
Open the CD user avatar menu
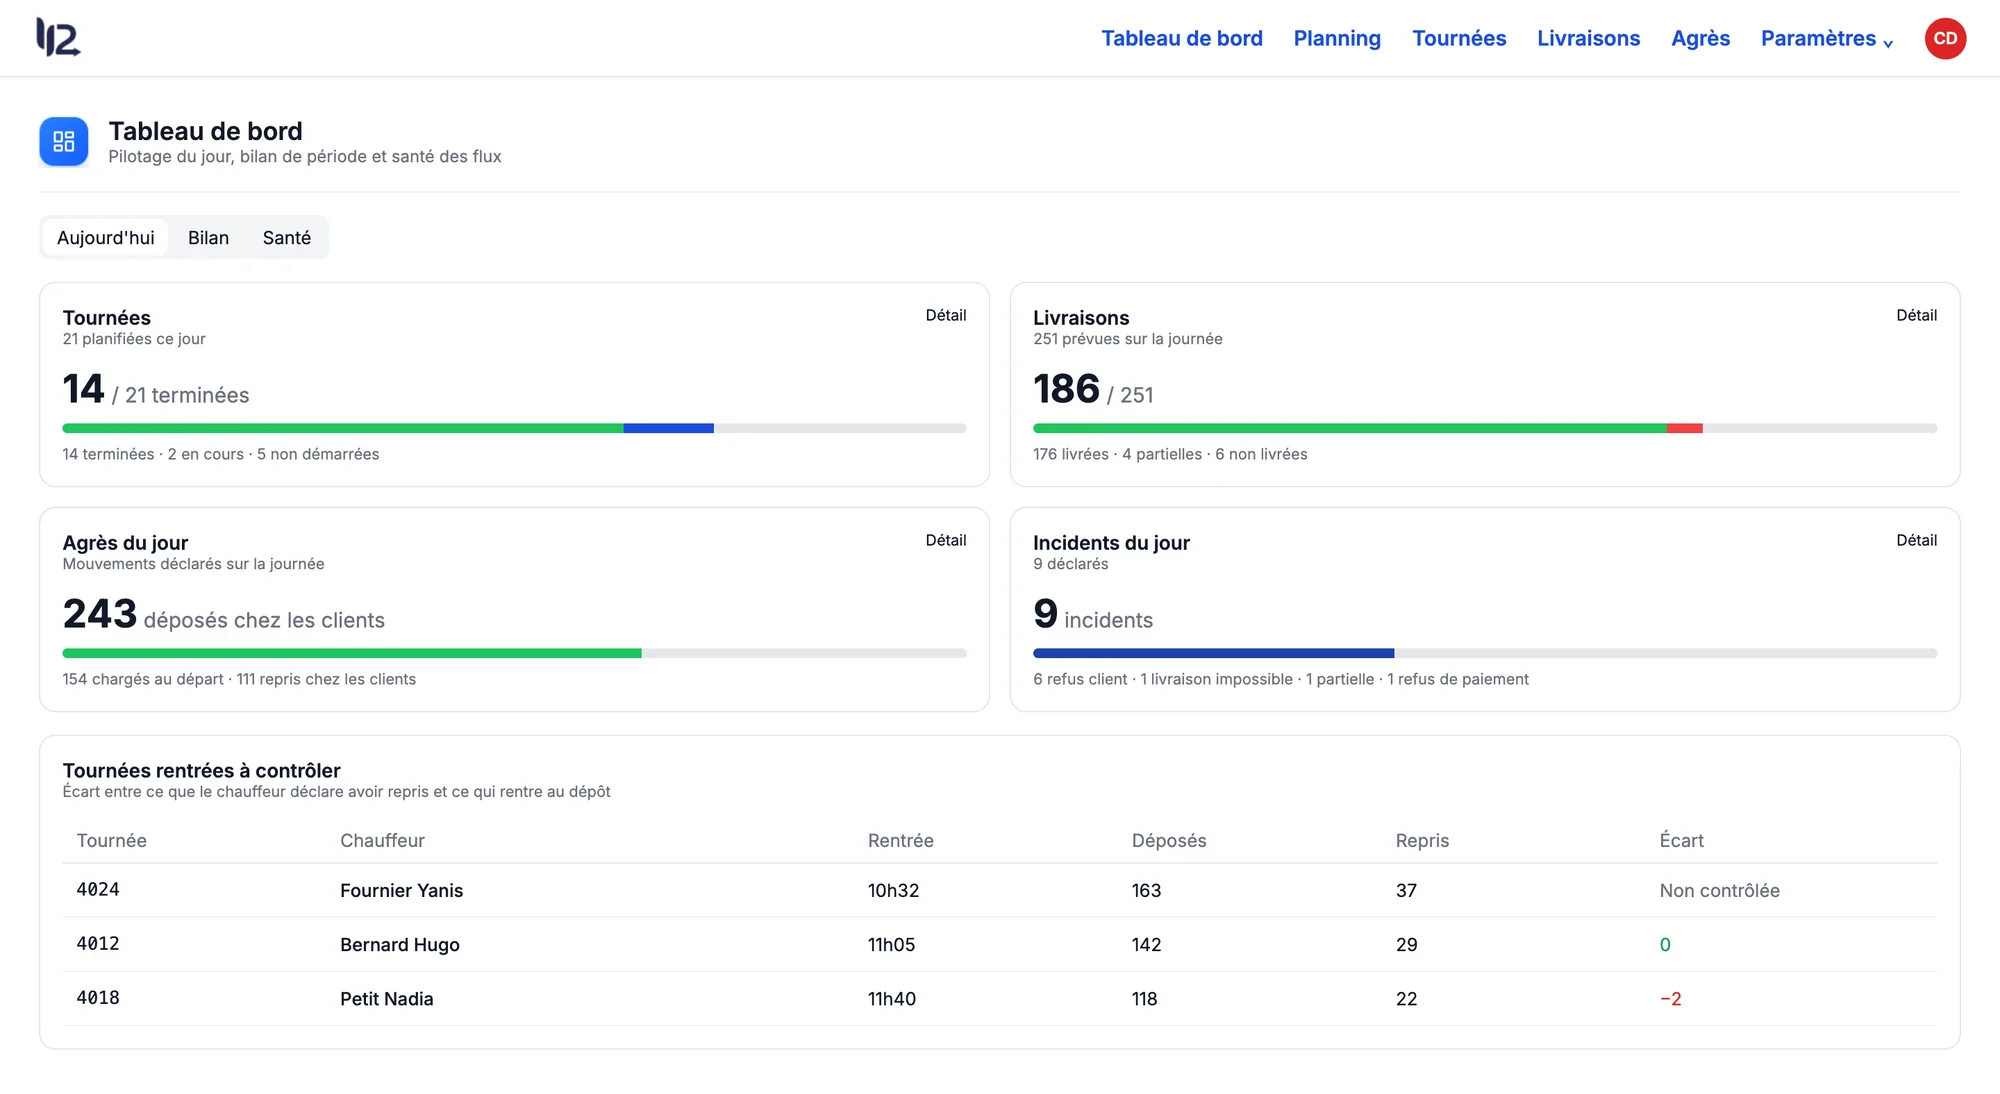click(1945, 38)
